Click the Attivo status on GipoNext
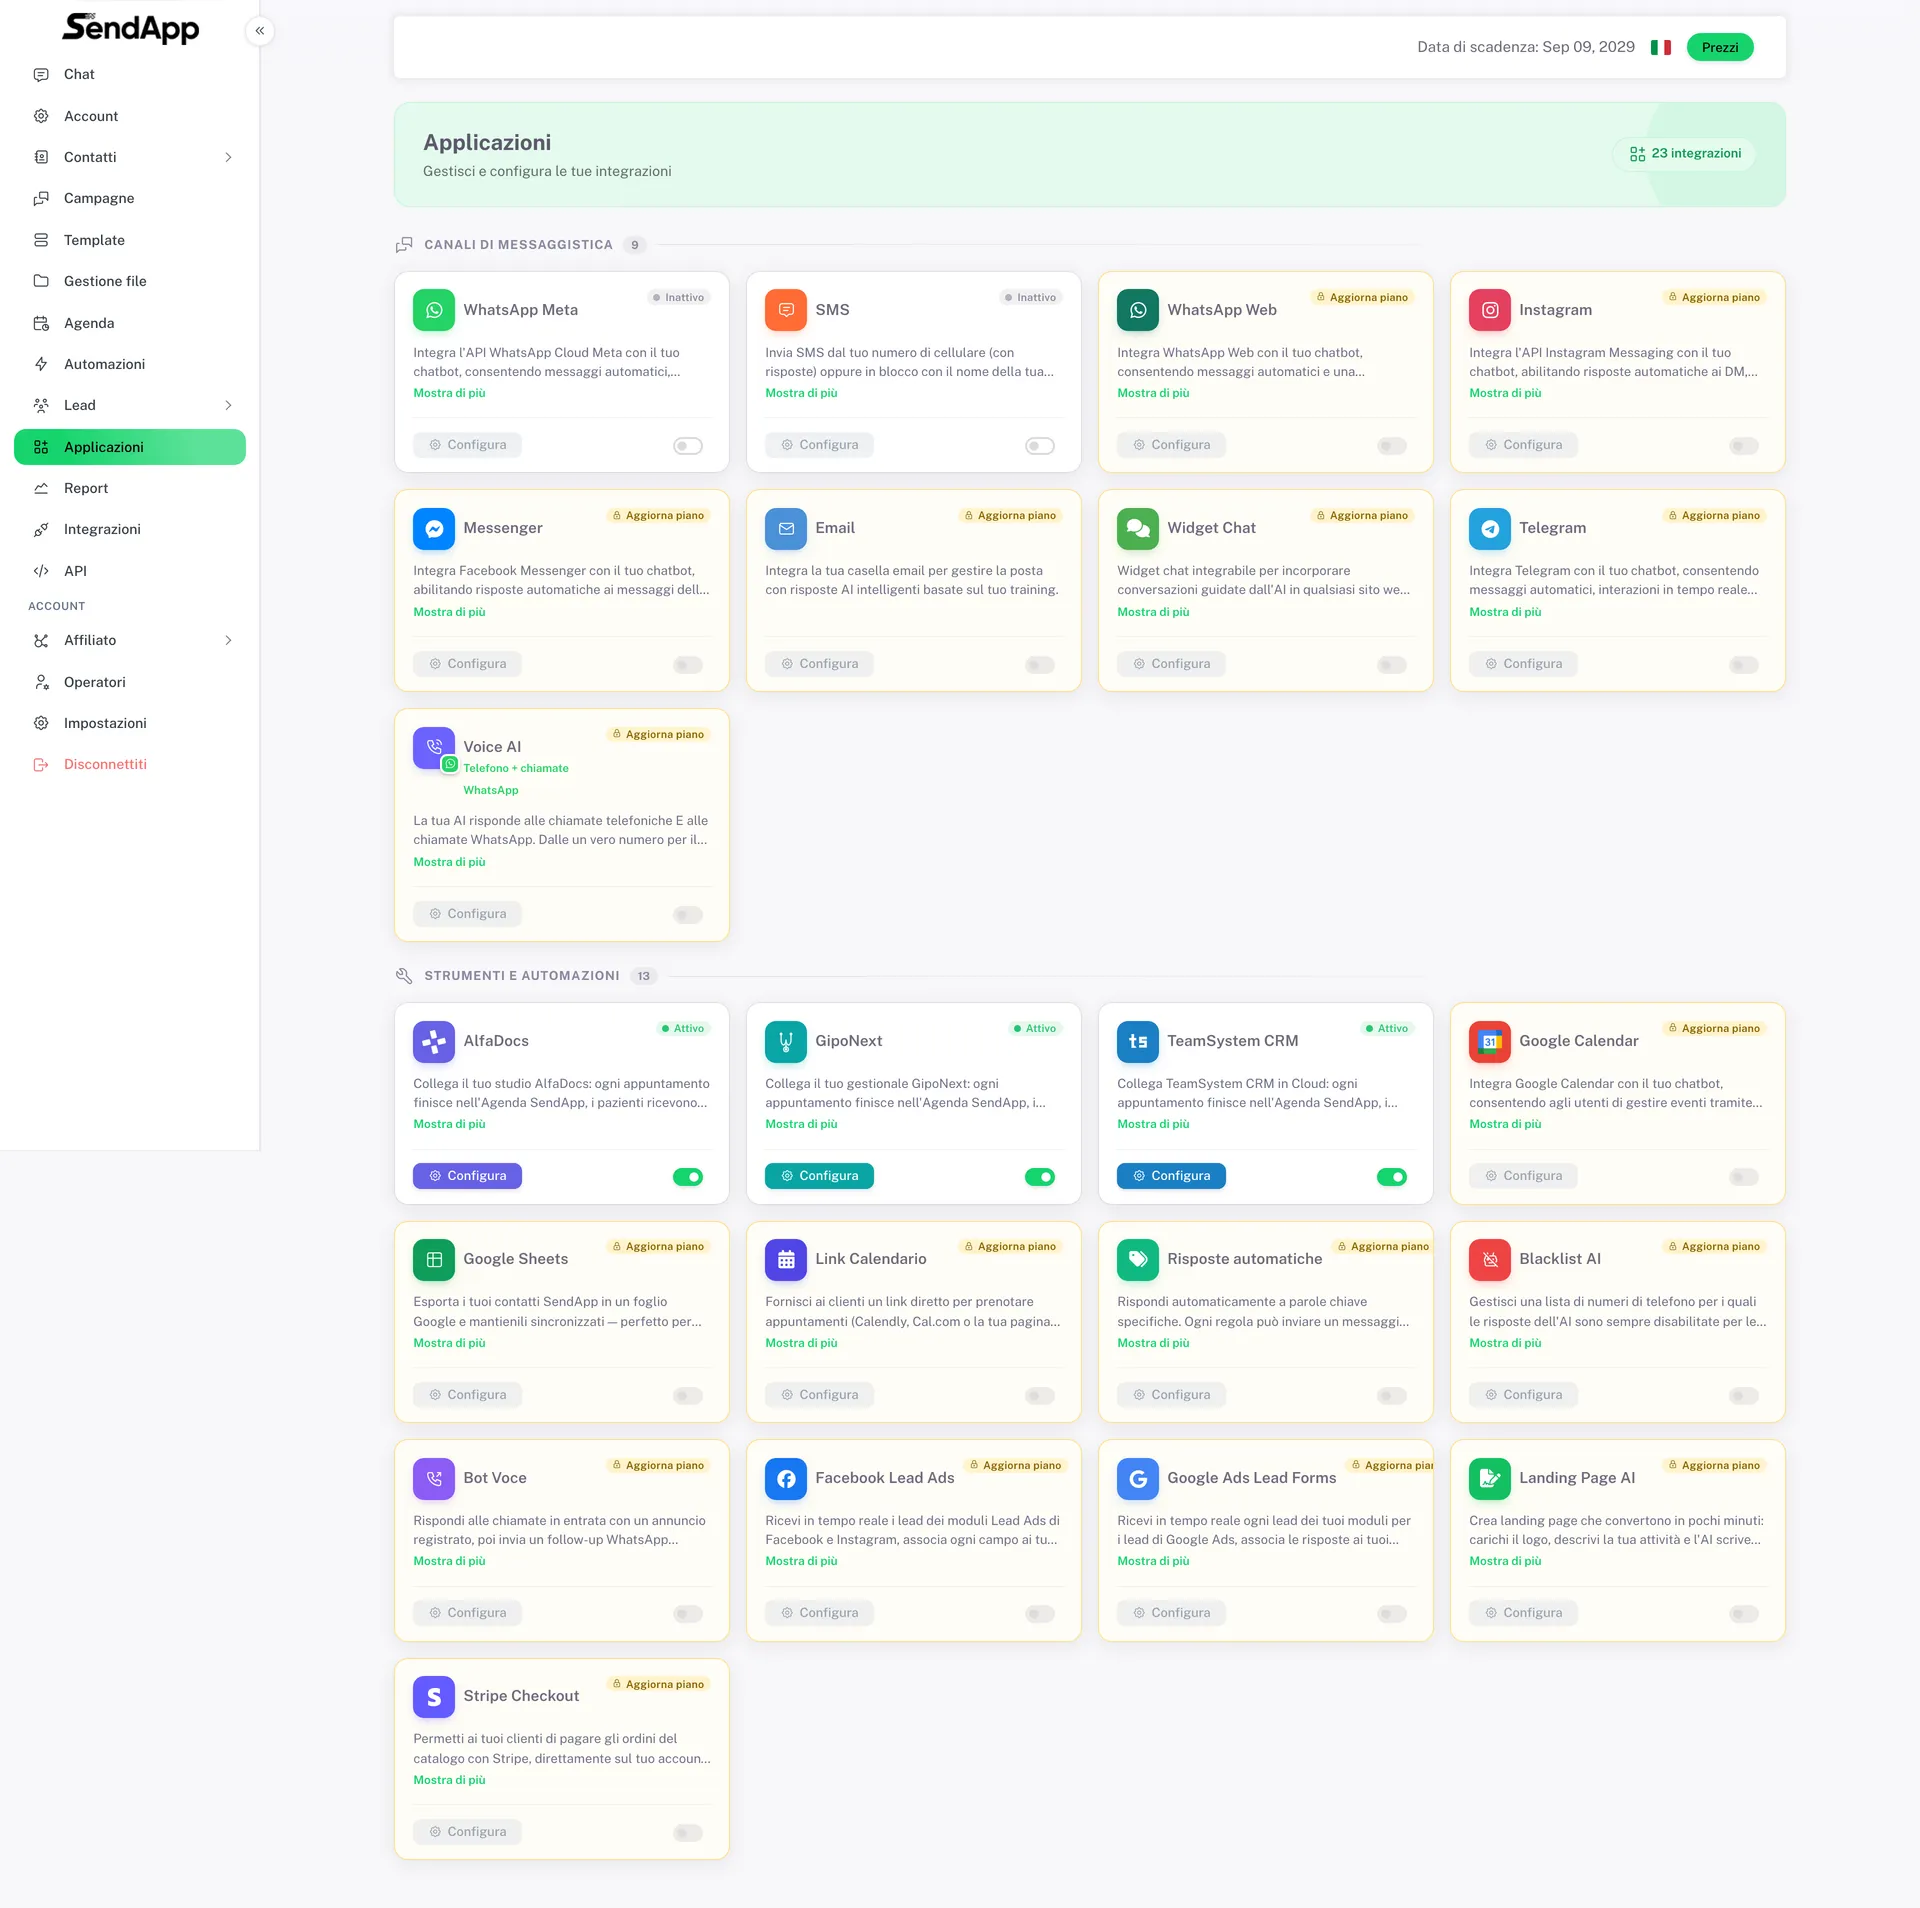Image resolution: width=1920 pixels, height=1908 pixels. 1034,1028
